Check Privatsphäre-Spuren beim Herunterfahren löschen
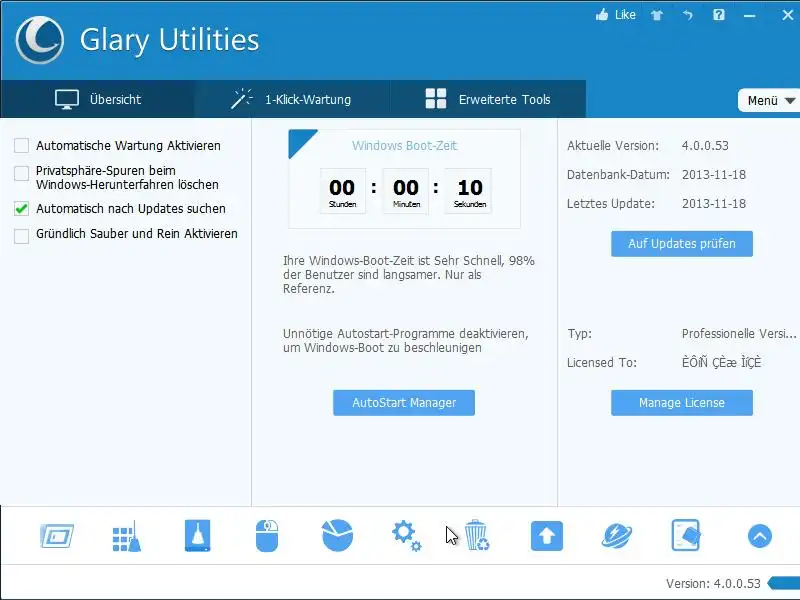 click(x=21, y=173)
